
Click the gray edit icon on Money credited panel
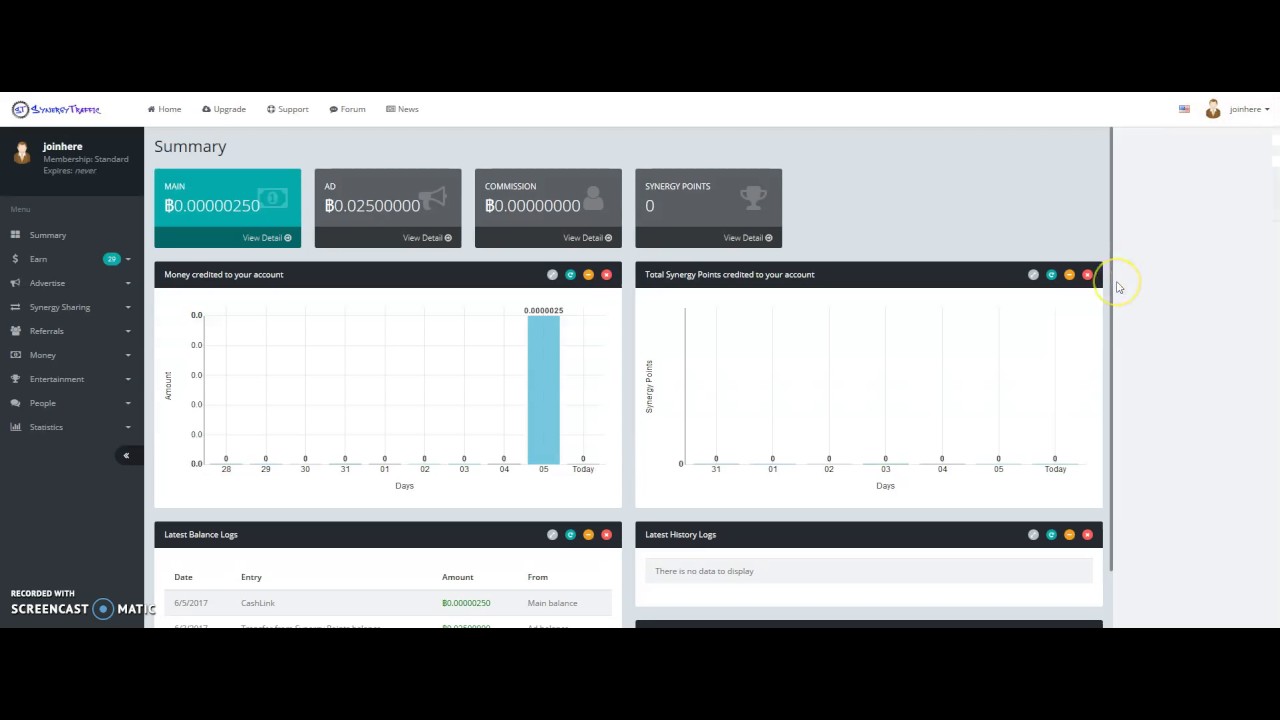point(552,275)
